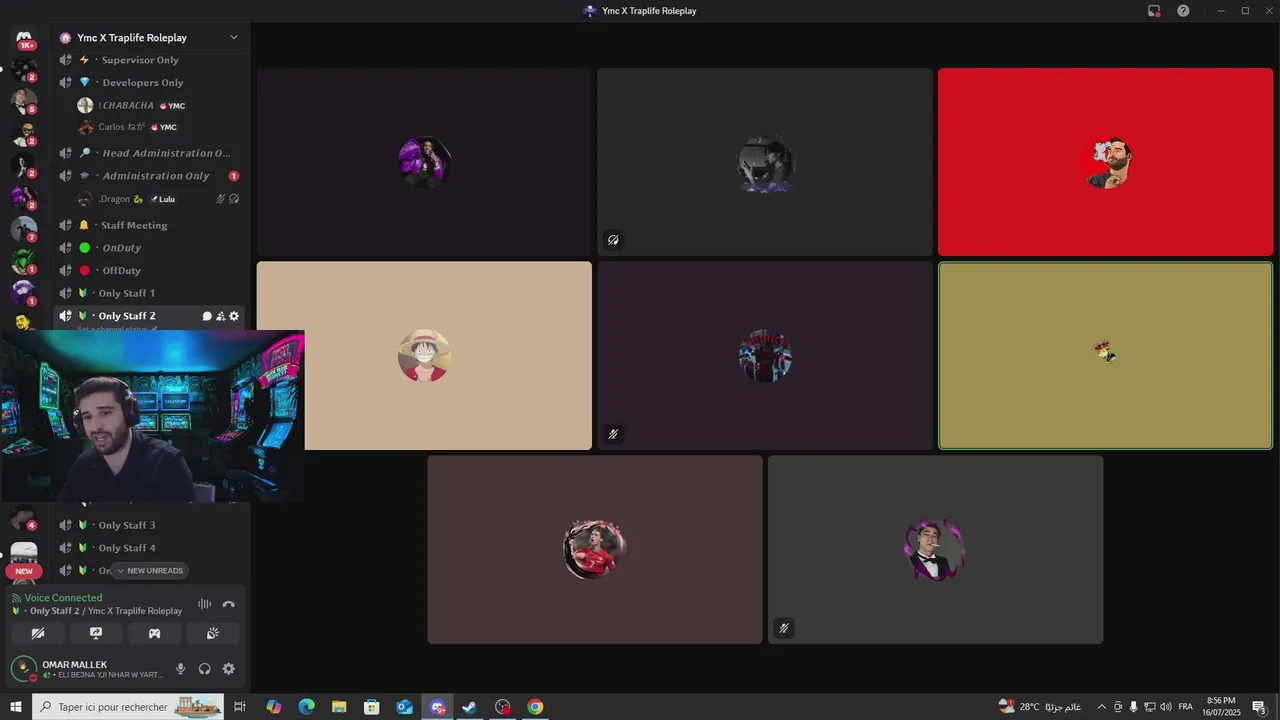
Task: Switch FRA keyboard language indicator
Action: coord(1185,707)
